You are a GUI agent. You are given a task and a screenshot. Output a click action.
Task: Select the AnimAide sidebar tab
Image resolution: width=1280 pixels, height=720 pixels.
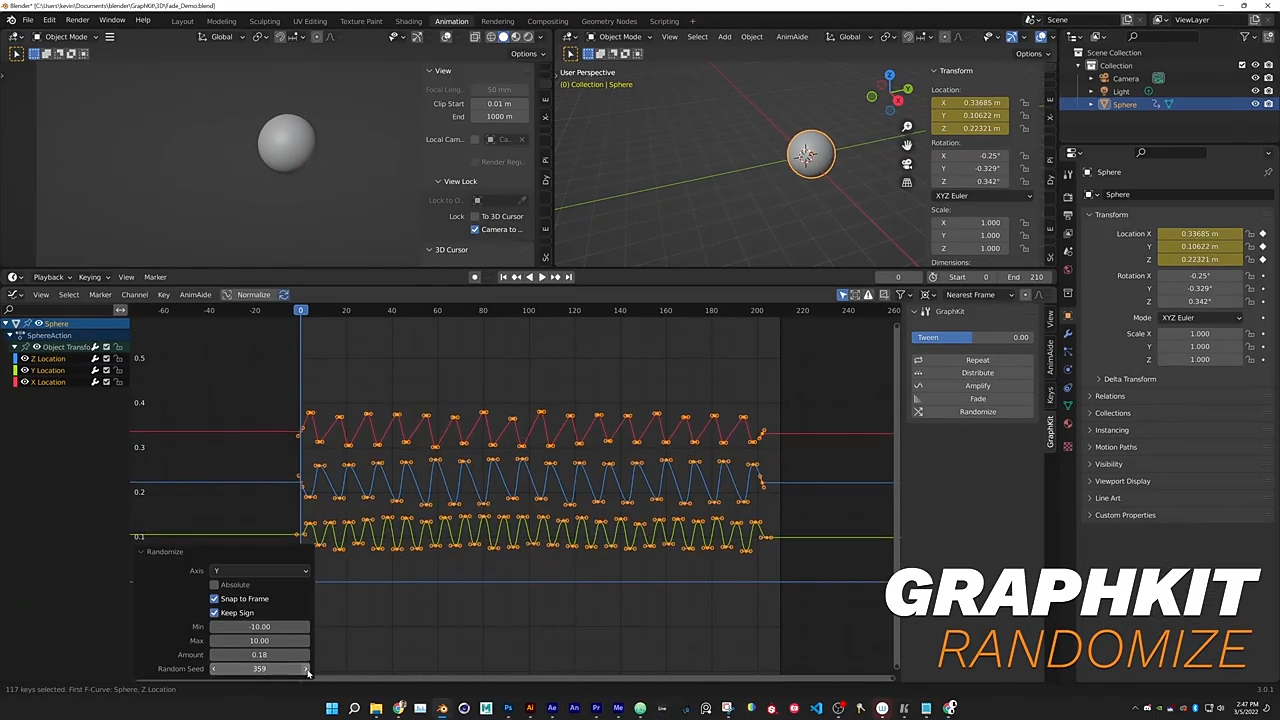point(1050,357)
